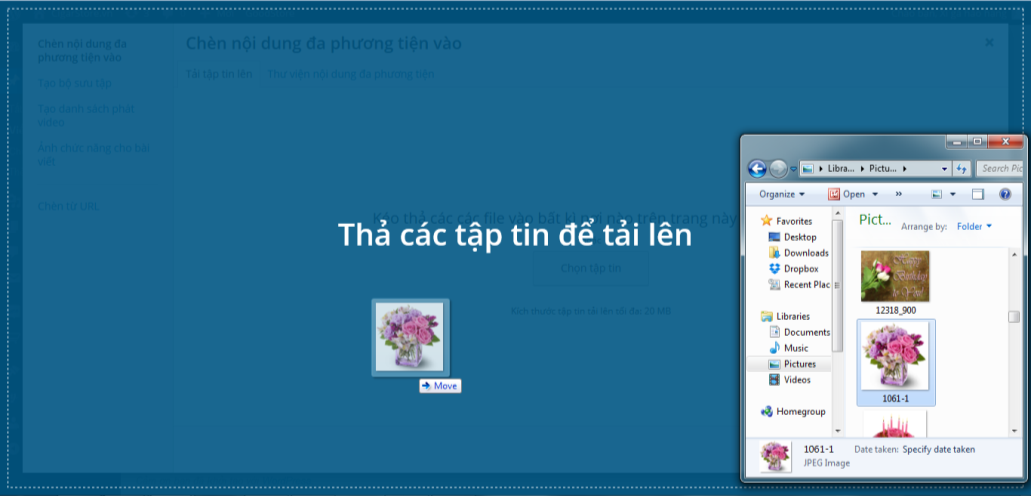This screenshot has width=1031, height=496.
Task: Click the Videos filmstrip icon
Action: [775, 380]
